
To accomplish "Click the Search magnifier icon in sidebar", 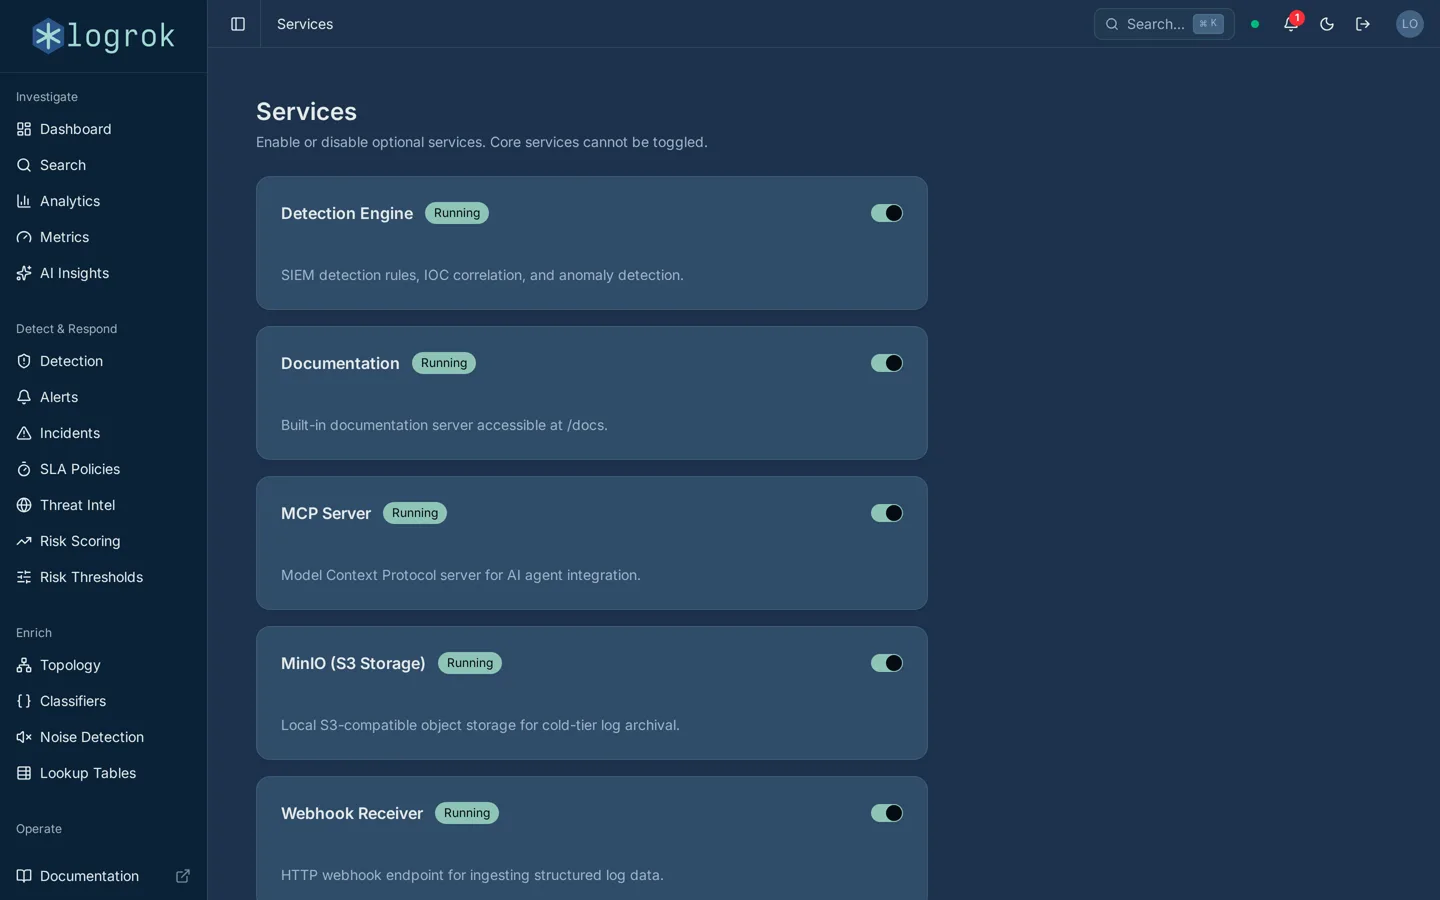I will [24, 165].
